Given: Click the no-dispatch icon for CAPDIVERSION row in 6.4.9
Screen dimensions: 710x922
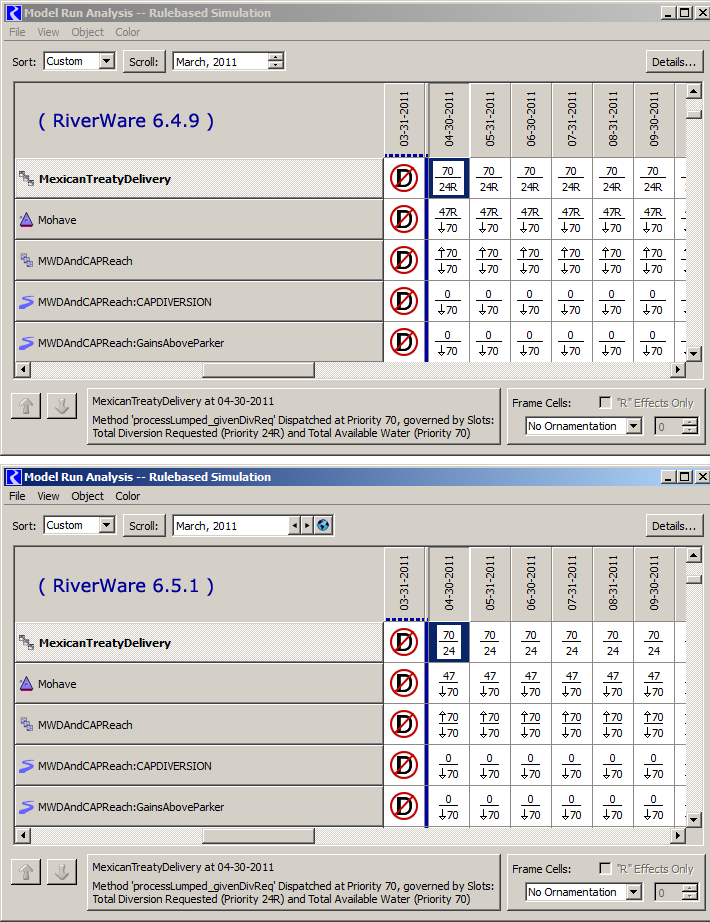Looking at the screenshot, I should point(404,301).
